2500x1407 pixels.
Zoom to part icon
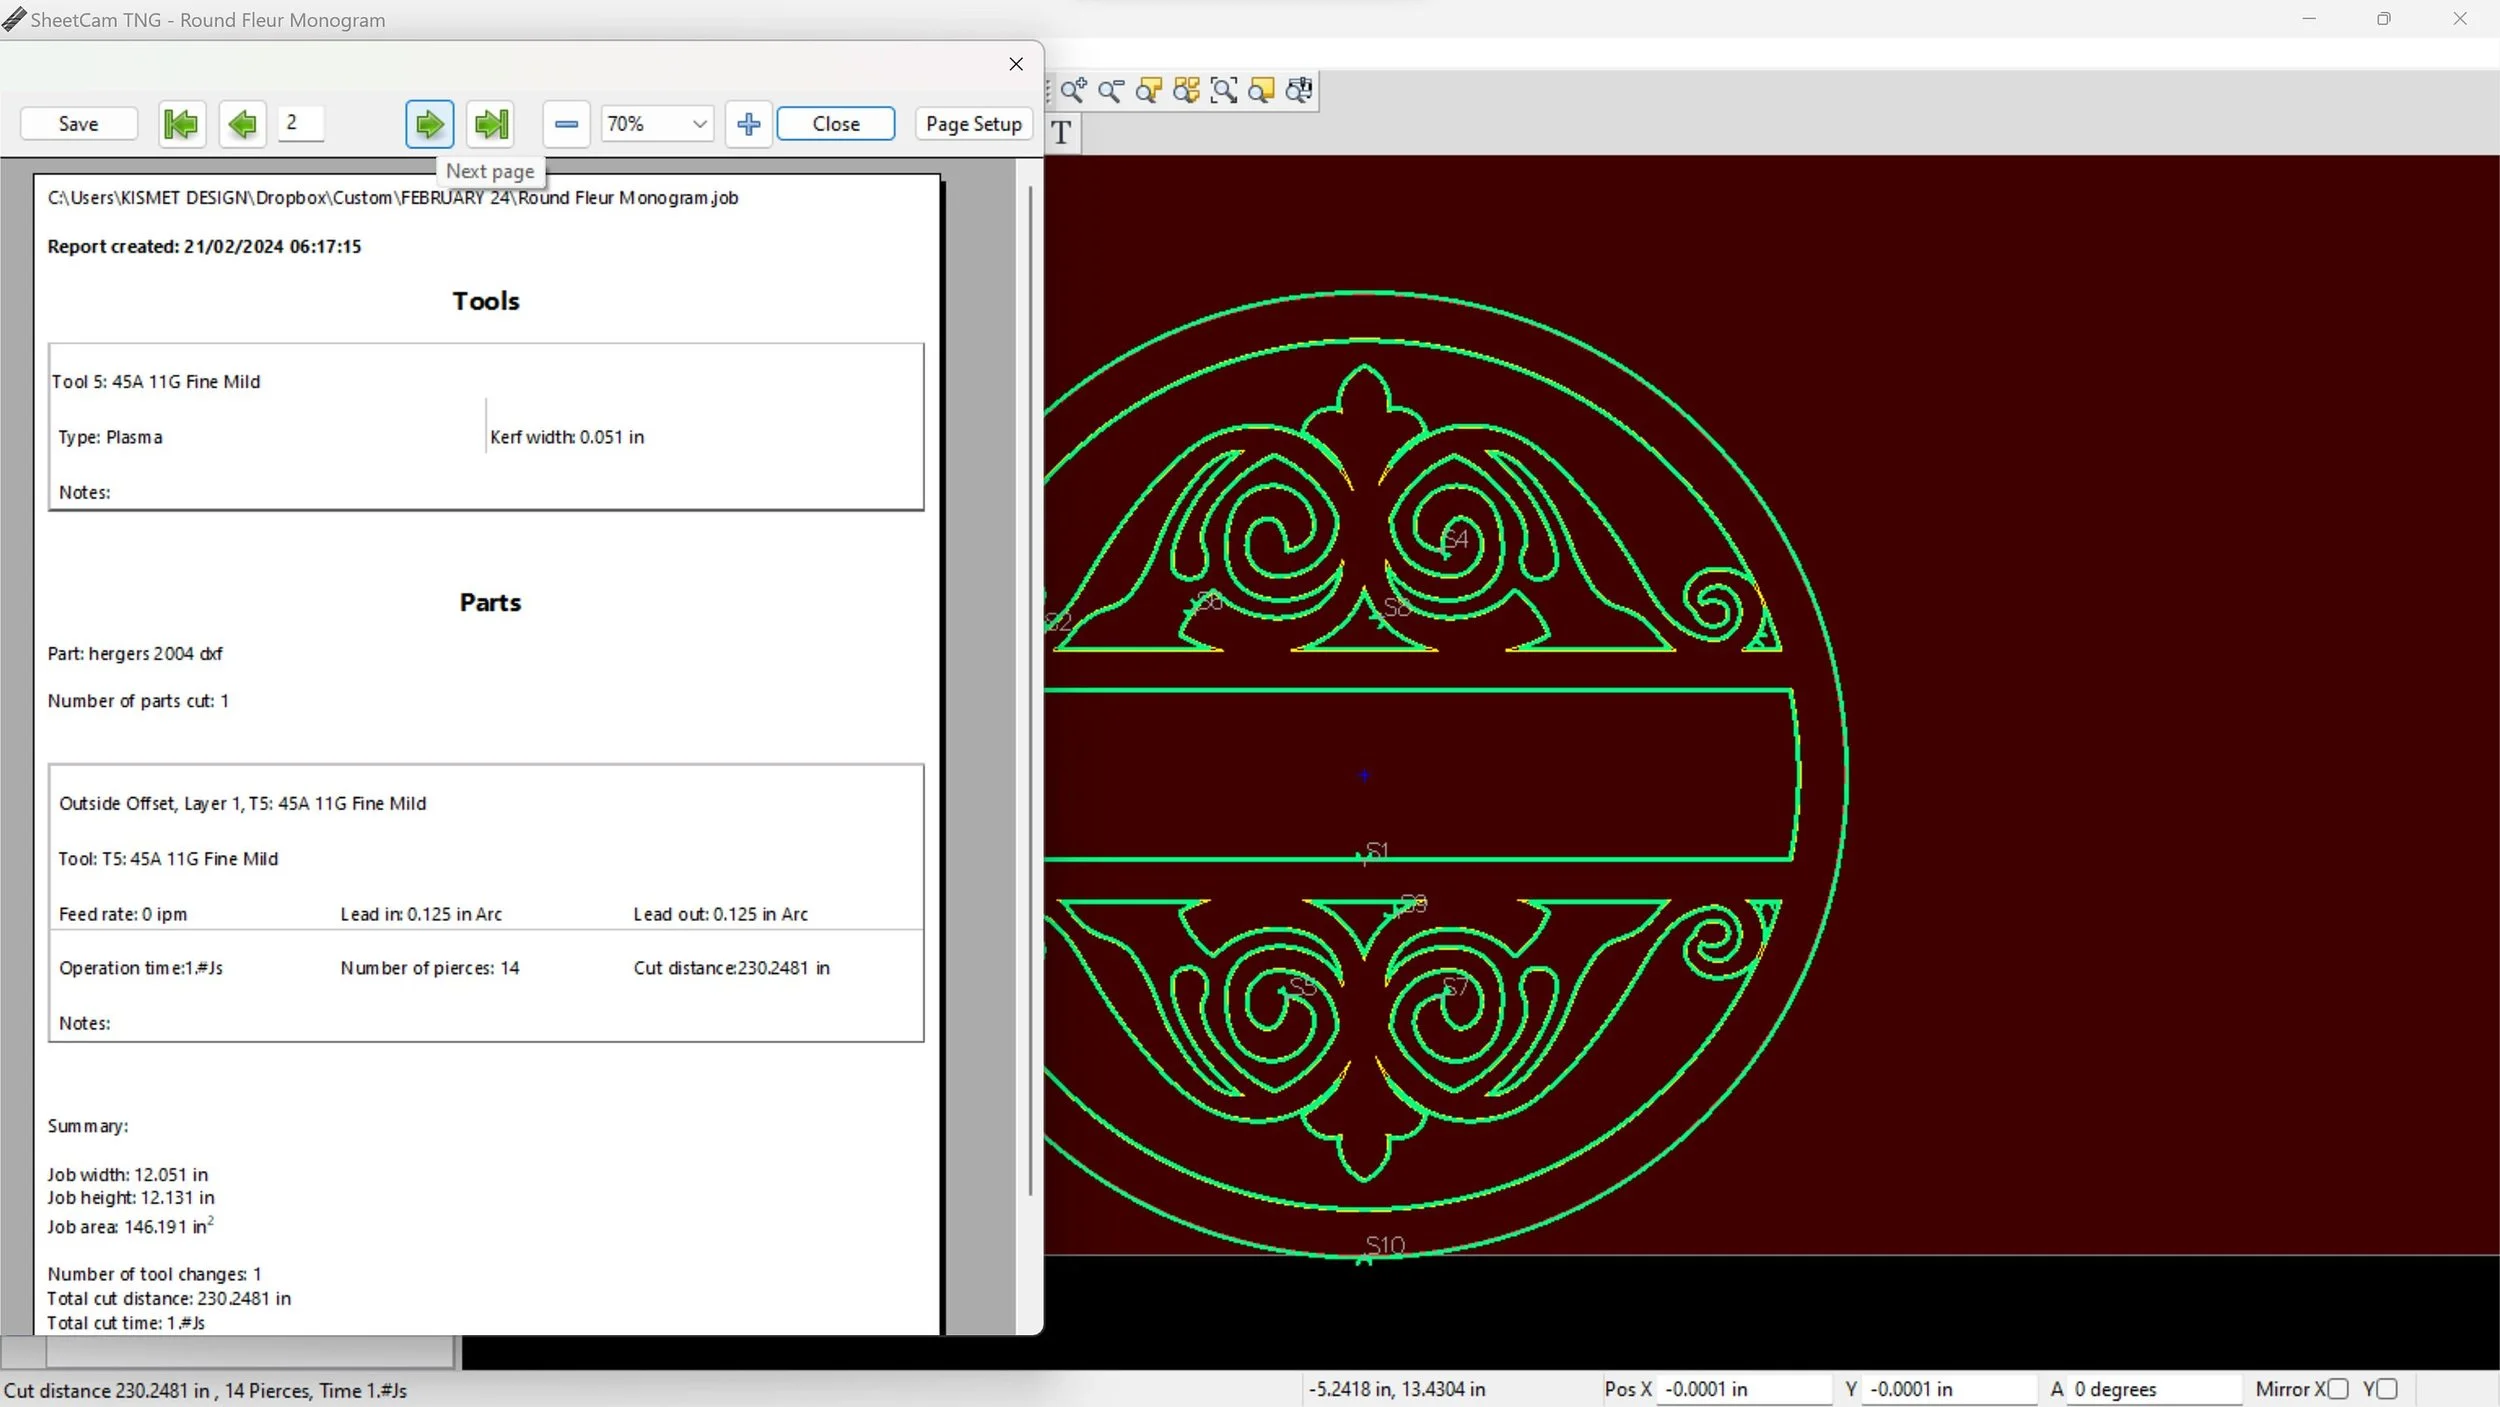tap(1148, 91)
